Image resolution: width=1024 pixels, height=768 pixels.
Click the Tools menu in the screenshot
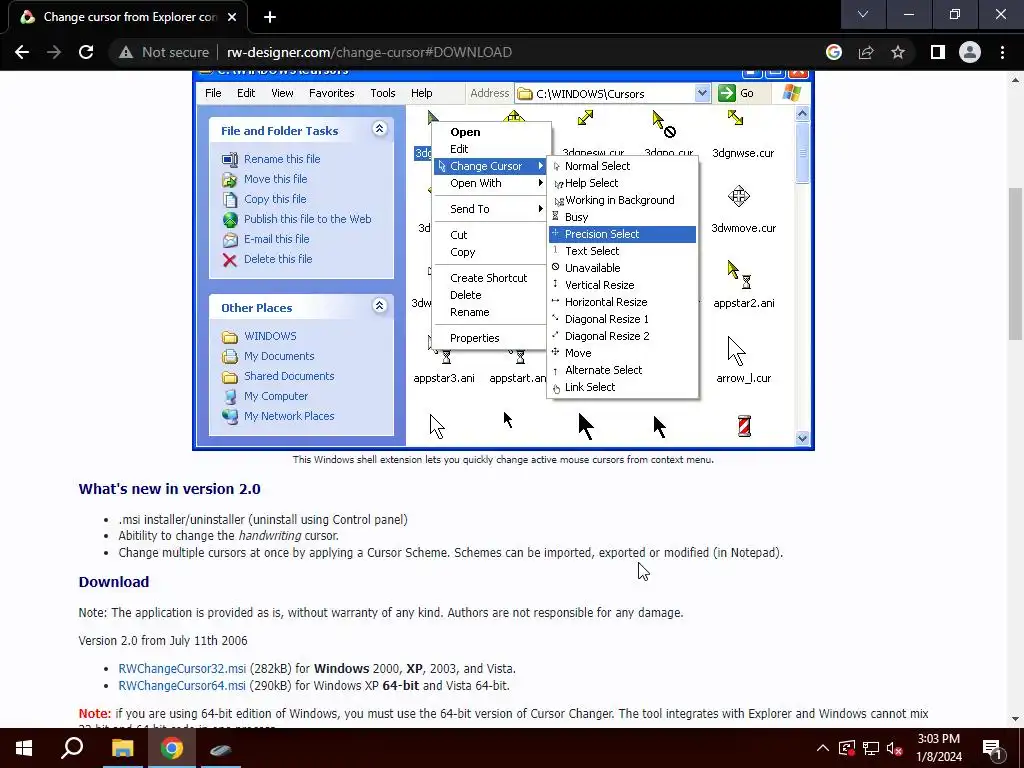coord(383,93)
